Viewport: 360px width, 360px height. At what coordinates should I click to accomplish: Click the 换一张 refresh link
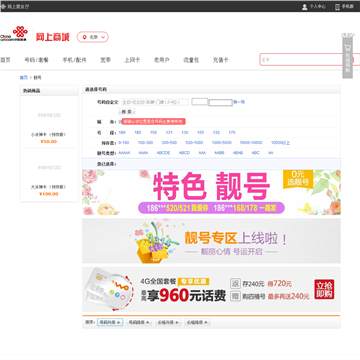click(239, 102)
